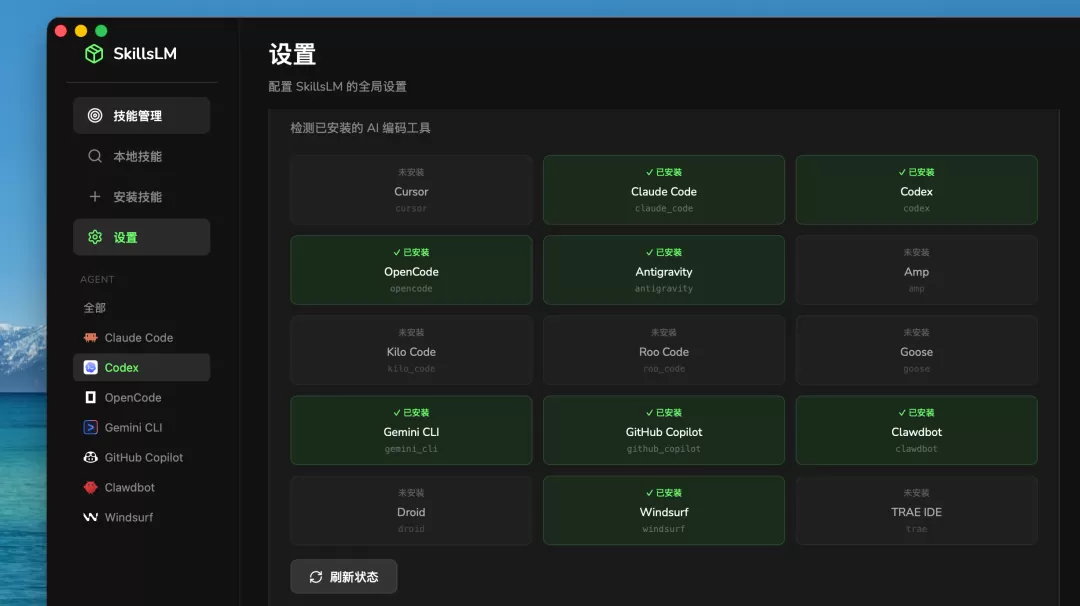Screen dimensions: 1080x606
Task: Click the text 检测已安装的 AI 编码工具
Action: [360, 128]
